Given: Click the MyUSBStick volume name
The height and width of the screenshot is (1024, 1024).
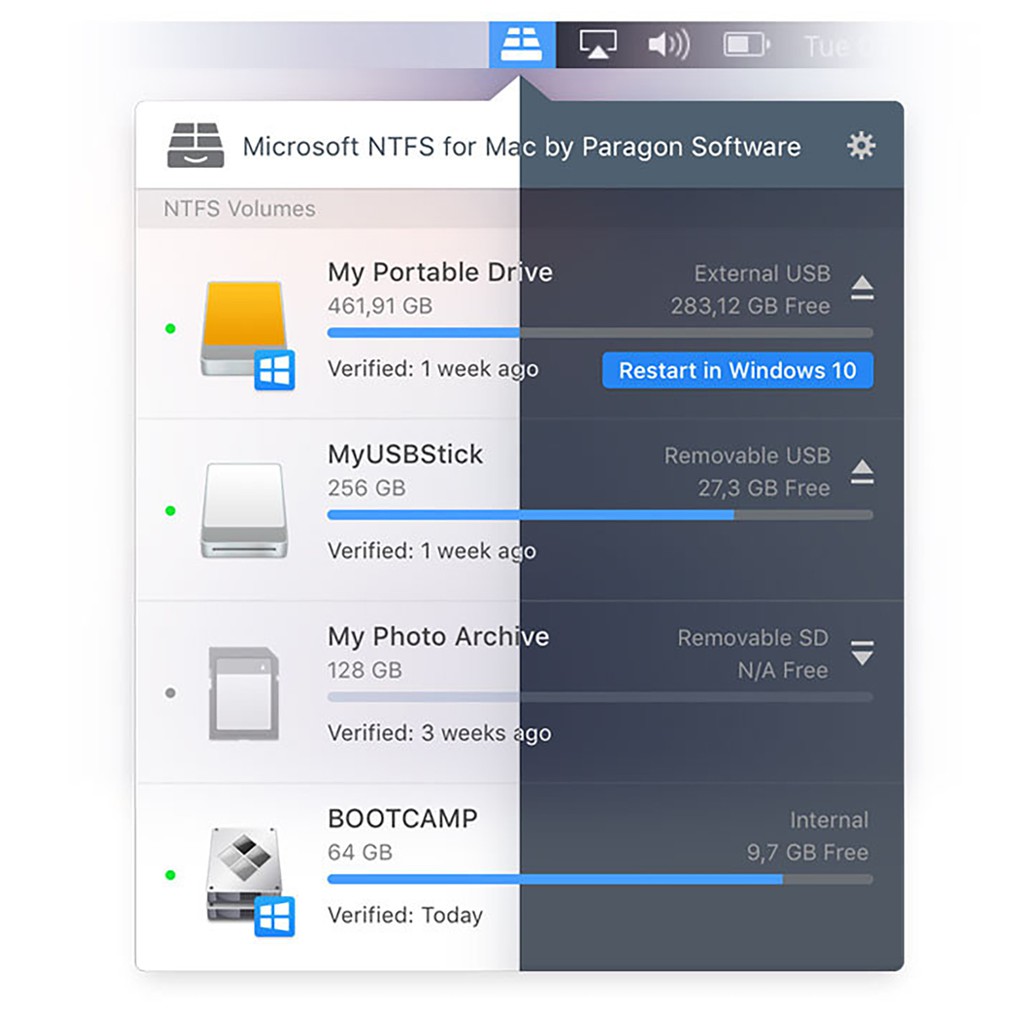Looking at the screenshot, I should point(405,454).
